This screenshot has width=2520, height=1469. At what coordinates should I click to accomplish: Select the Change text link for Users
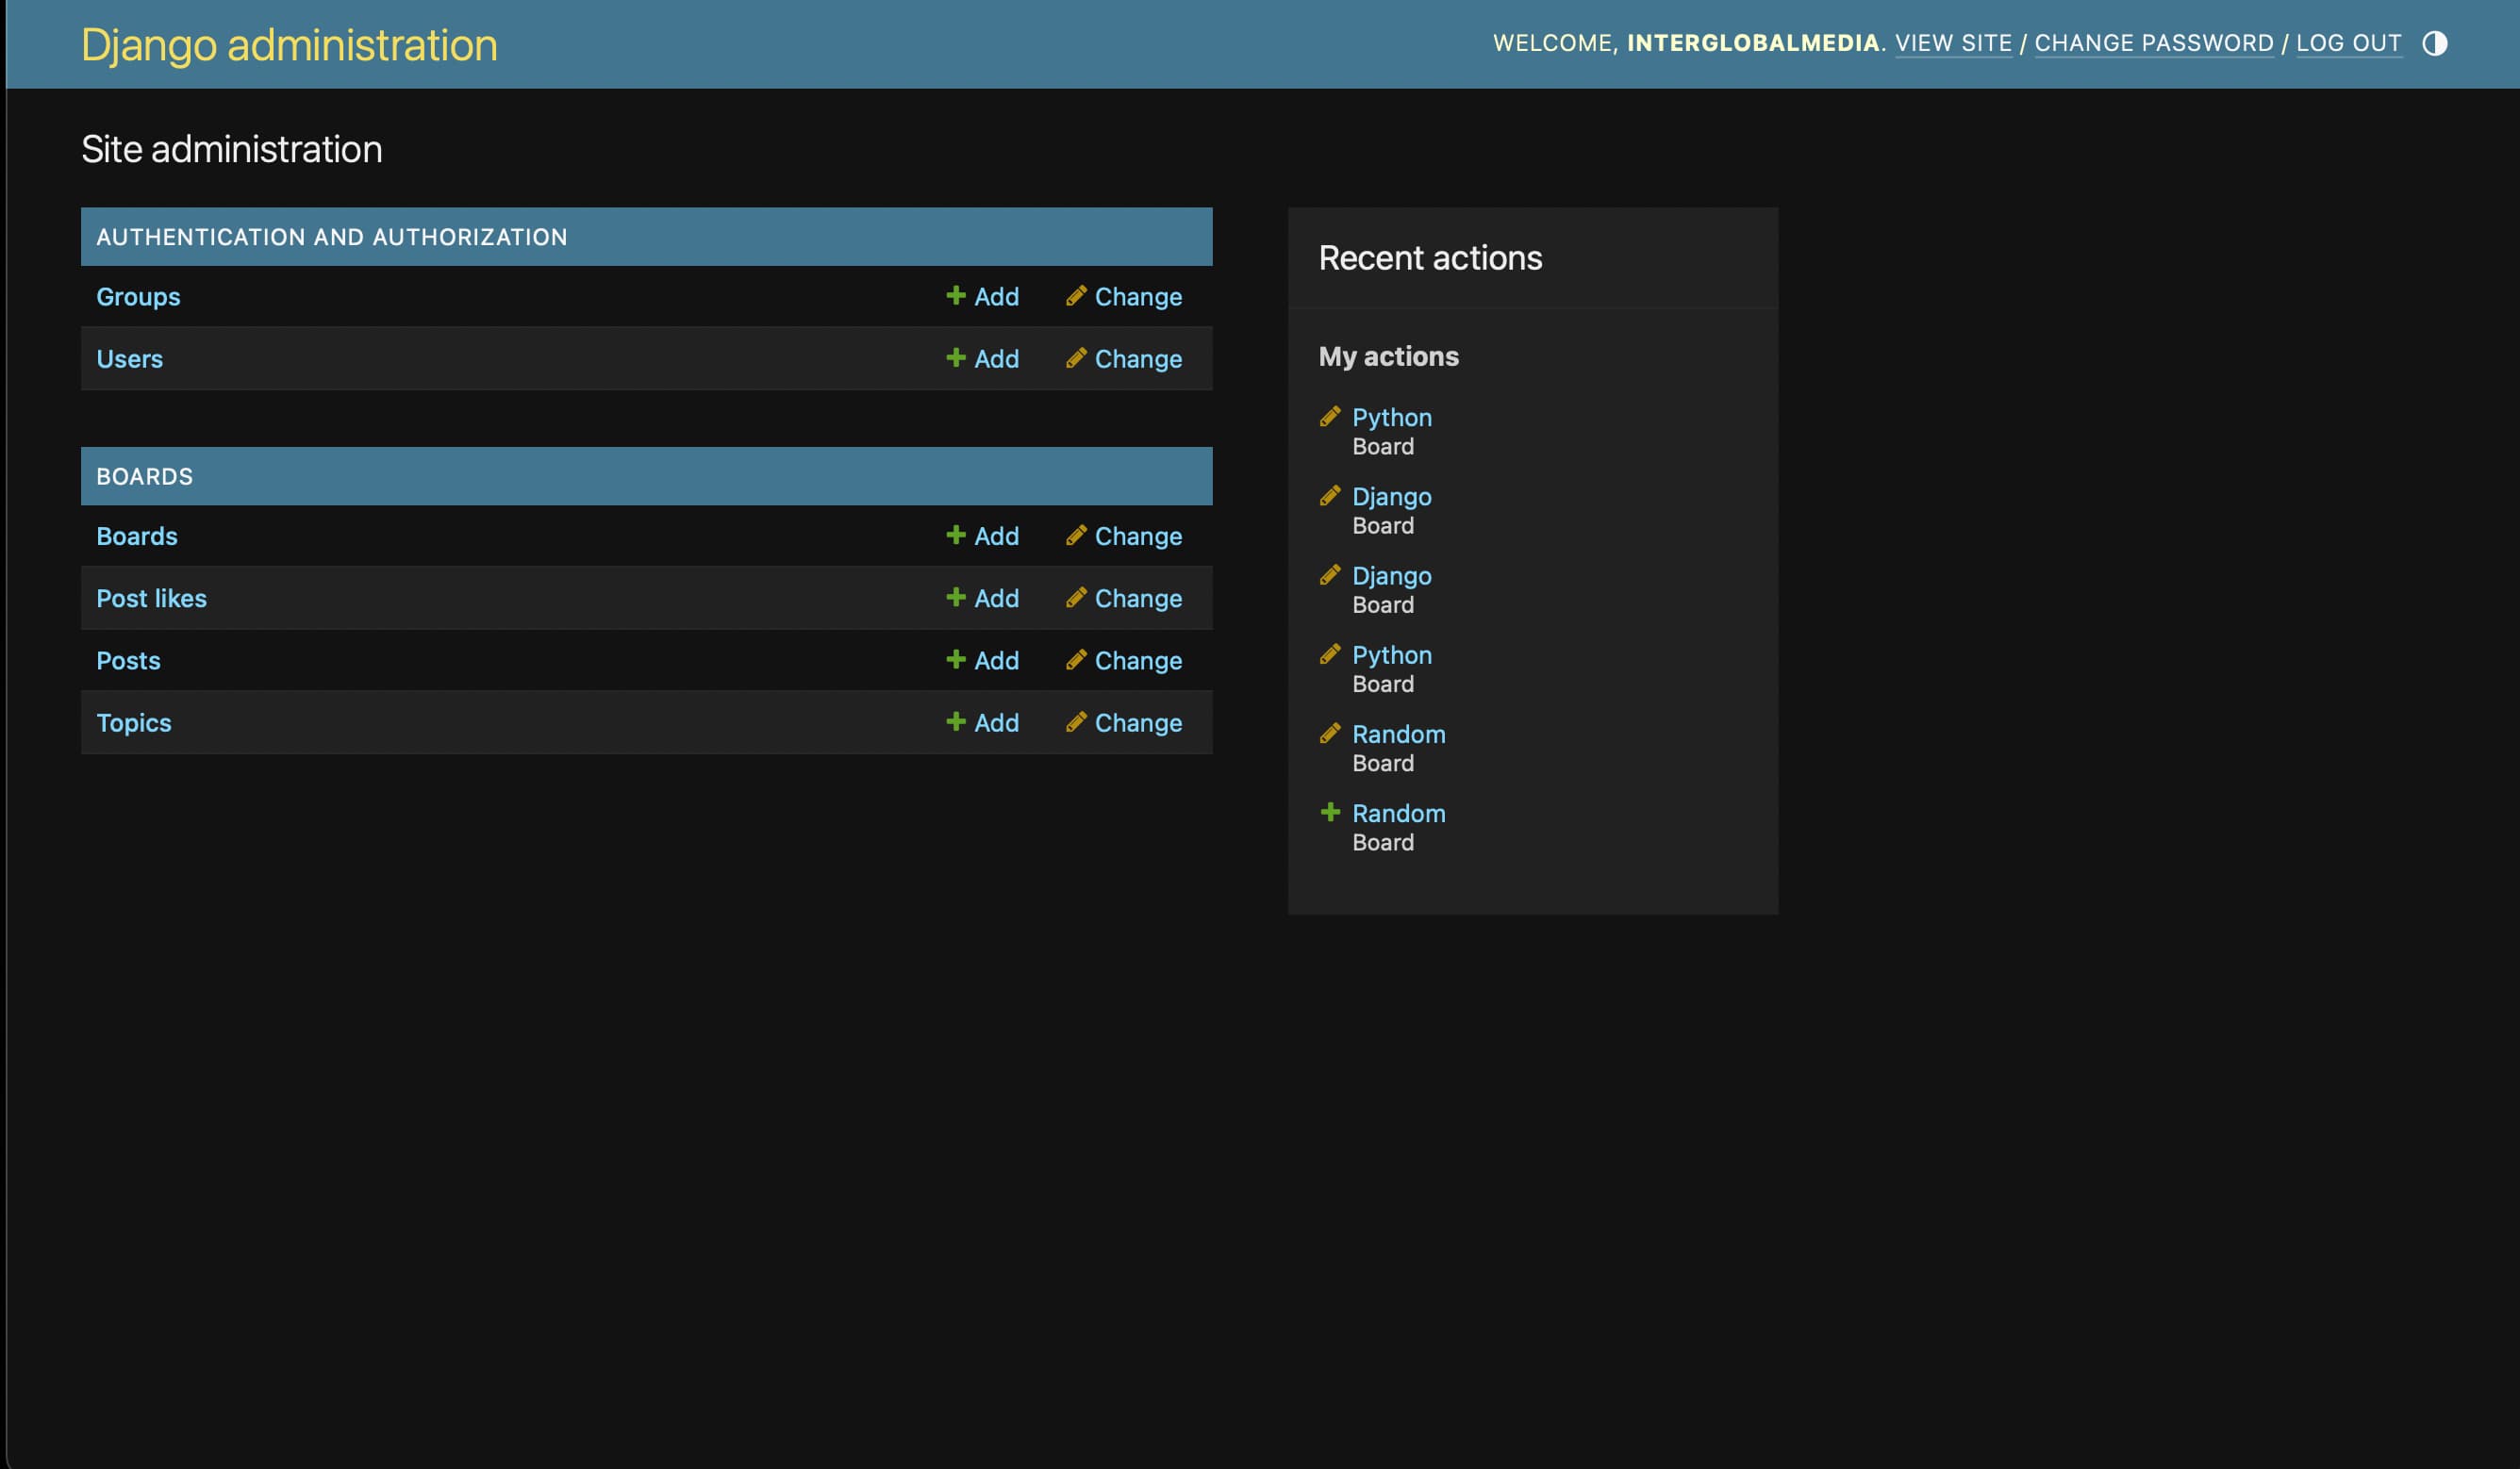point(1138,358)
